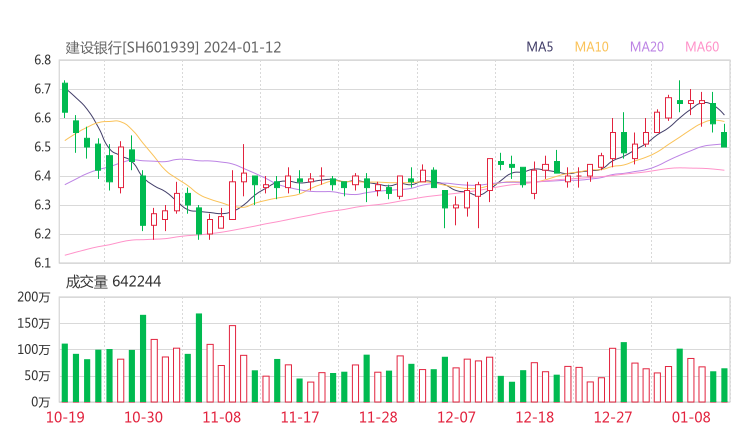The image size is (740, 440).
Task: Click the 0万 volume axis label
Action: tap(41, 402)
